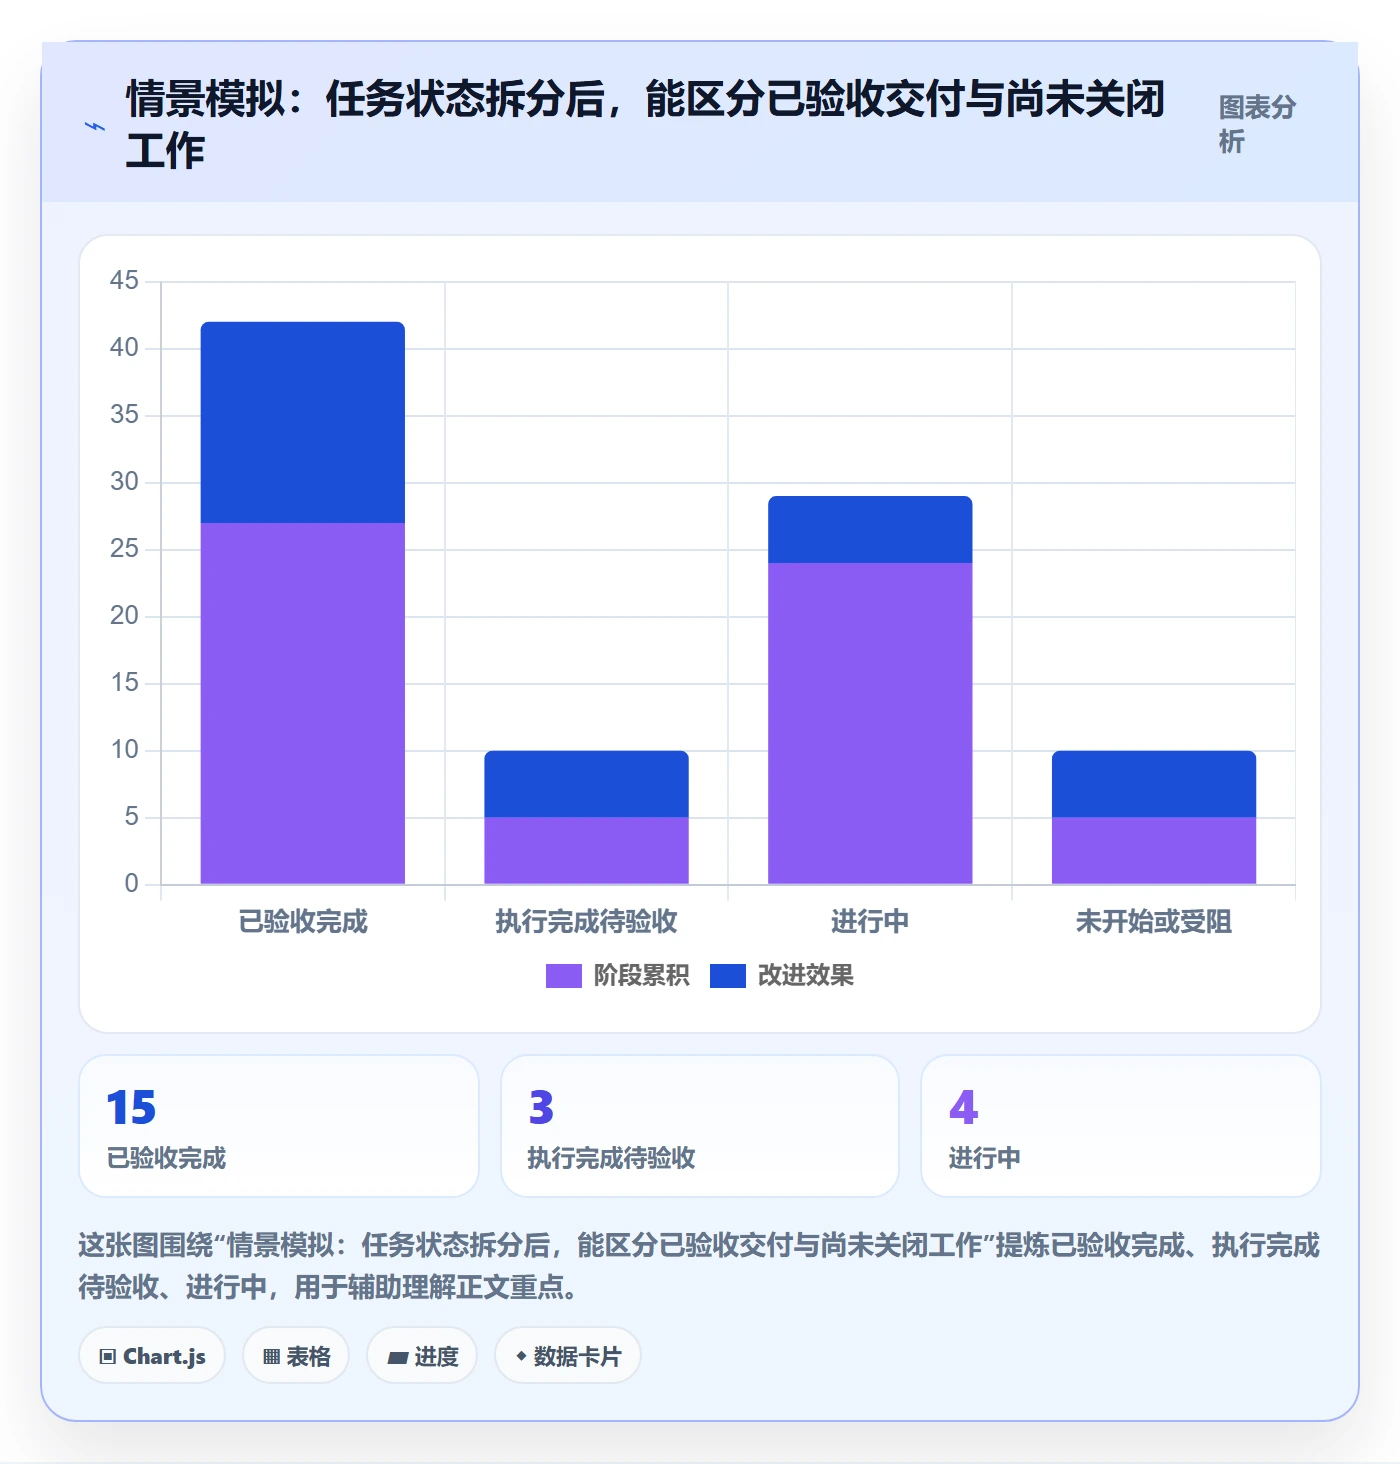Click the description paragraph starting with 这张图围绕
1400x1464 pixels.
(700, 1266)
